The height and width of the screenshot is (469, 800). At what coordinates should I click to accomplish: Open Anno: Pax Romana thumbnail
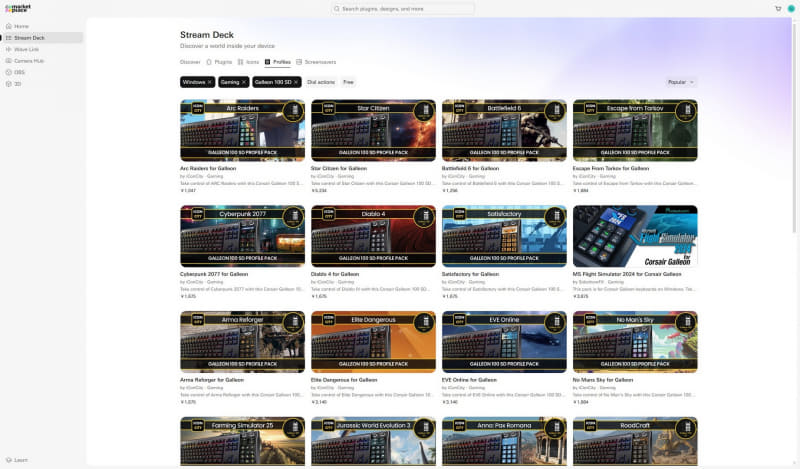coord(504,441)
